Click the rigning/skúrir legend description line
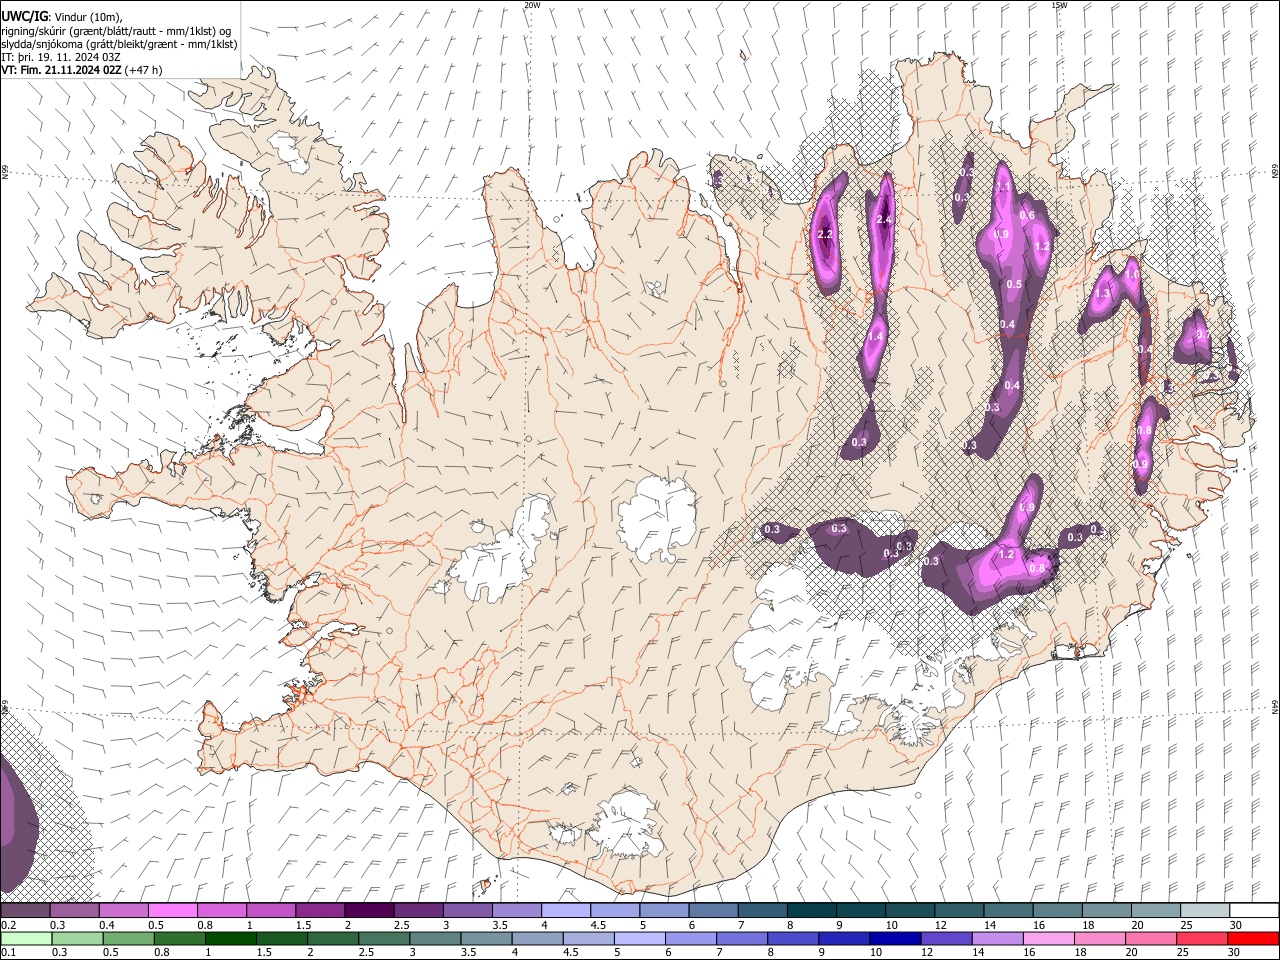 coord(116,31)
